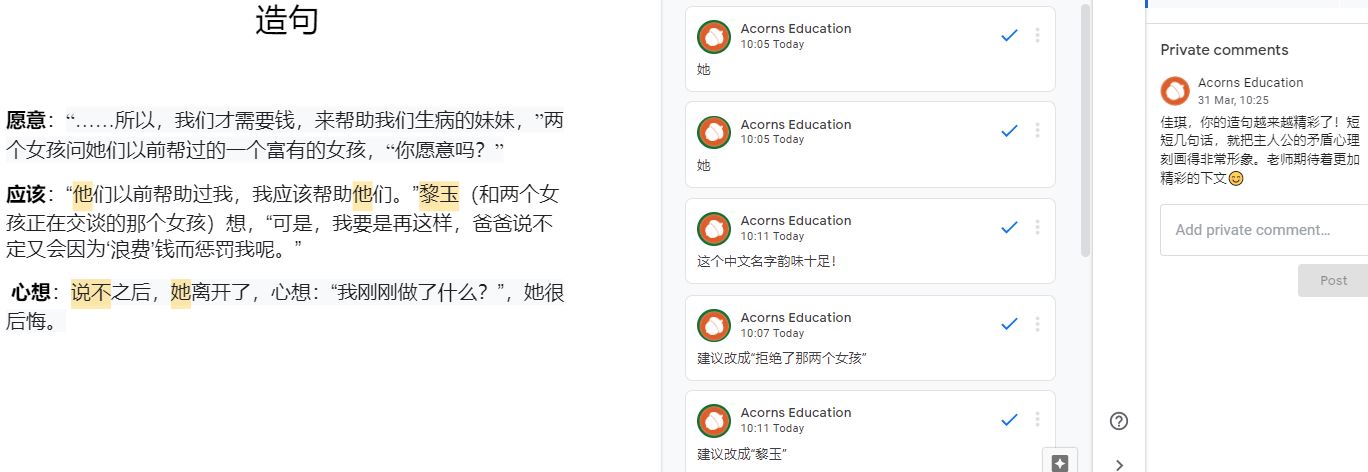Screen dimensions: 1368x472
Task: Click the Explore sparkle button
Action: 1060,462
